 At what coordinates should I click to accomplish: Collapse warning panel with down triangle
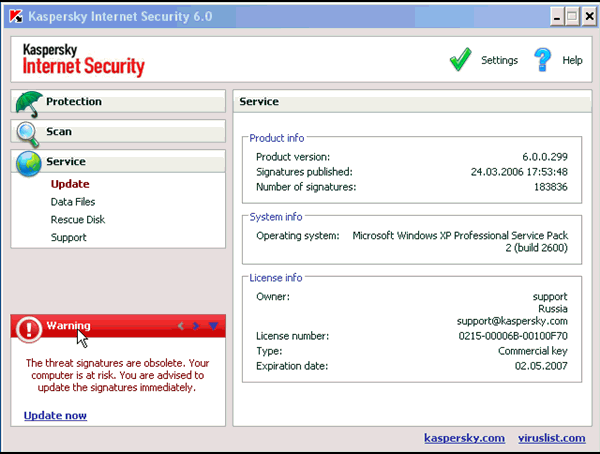214,326
